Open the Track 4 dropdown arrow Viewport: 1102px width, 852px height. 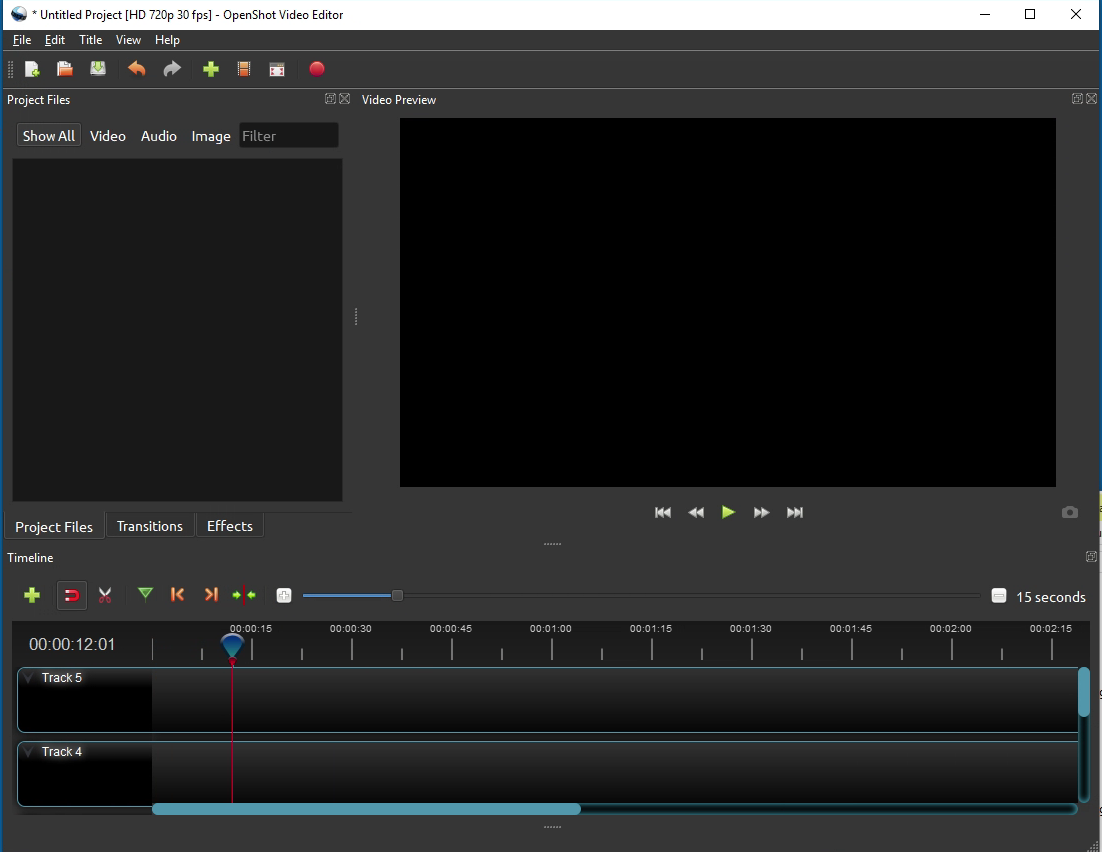pos(29,751)
